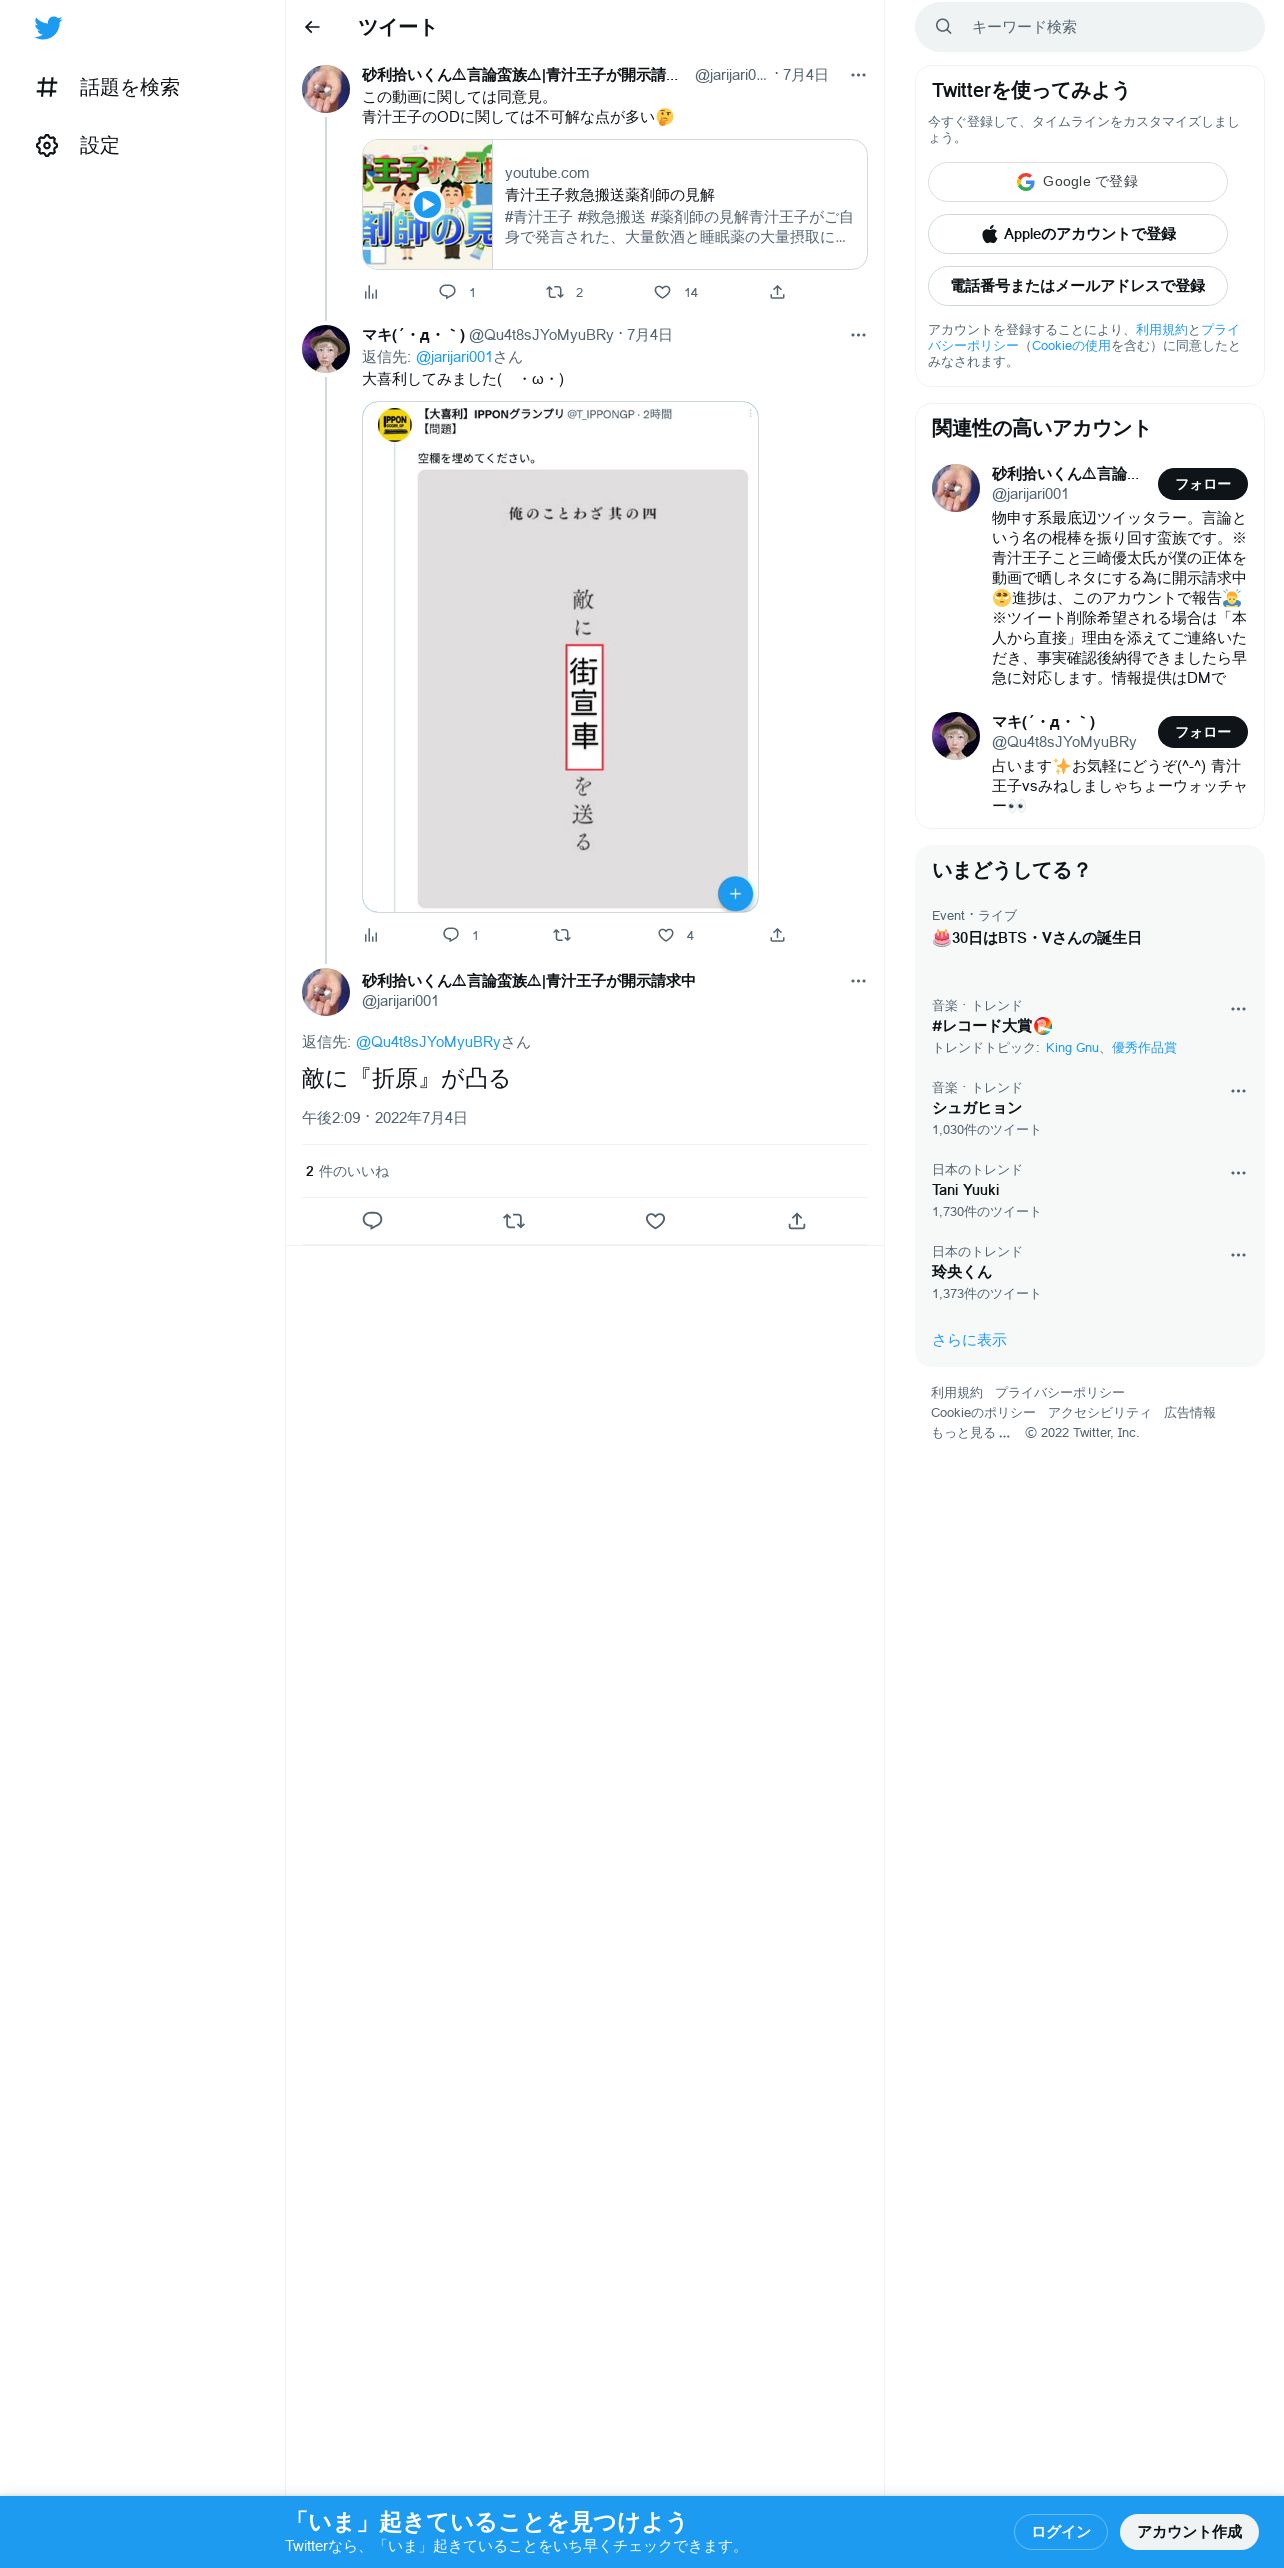This screenshot has width=1284, height=2568.
Task: Like the main tweet with the heart icon
Action: click(655, 1220)
